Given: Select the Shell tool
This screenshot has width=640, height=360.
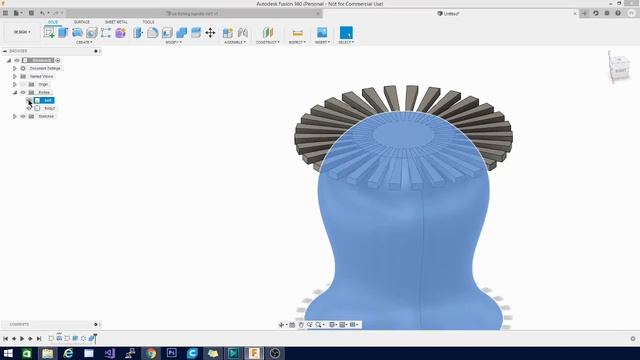Looking at the screenshot, I should (167, 33).
